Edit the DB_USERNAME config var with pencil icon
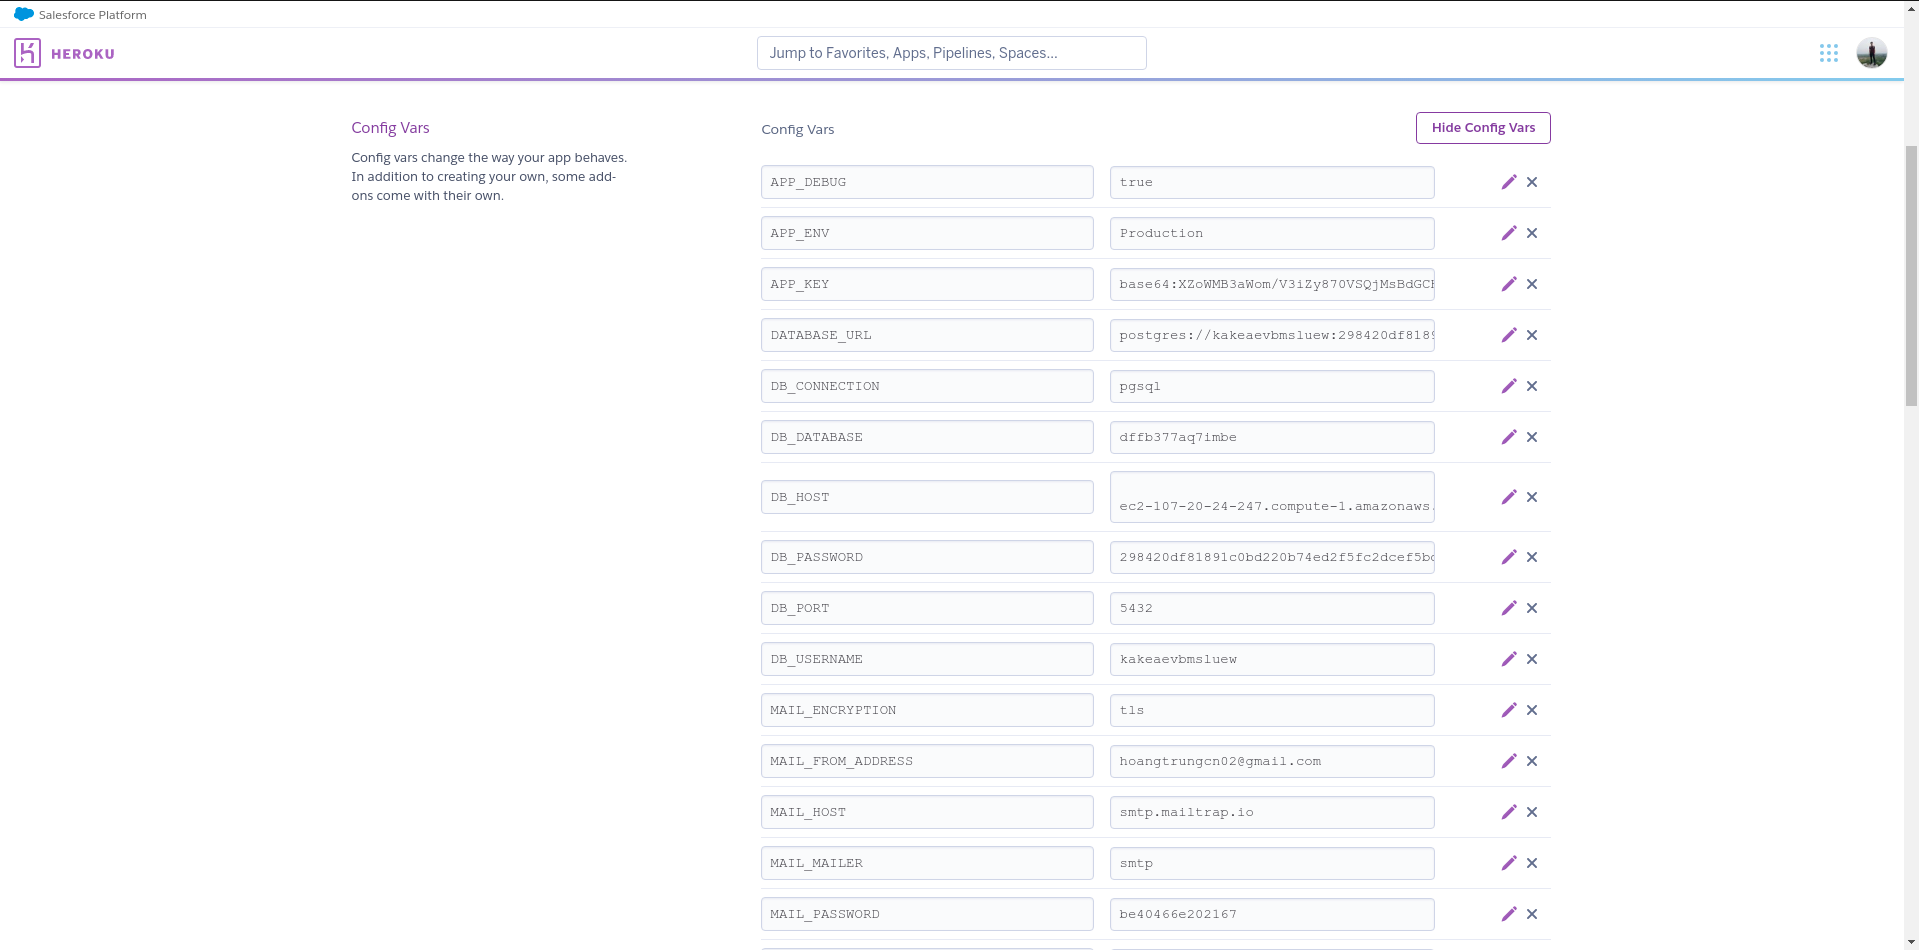1919x950 pixels. click(x=1509, y=658)
